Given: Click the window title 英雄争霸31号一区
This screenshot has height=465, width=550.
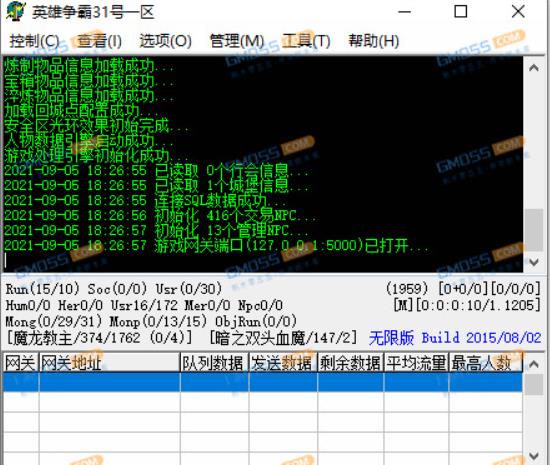Looking at the screenshot, I should click(x=93, y=12).
